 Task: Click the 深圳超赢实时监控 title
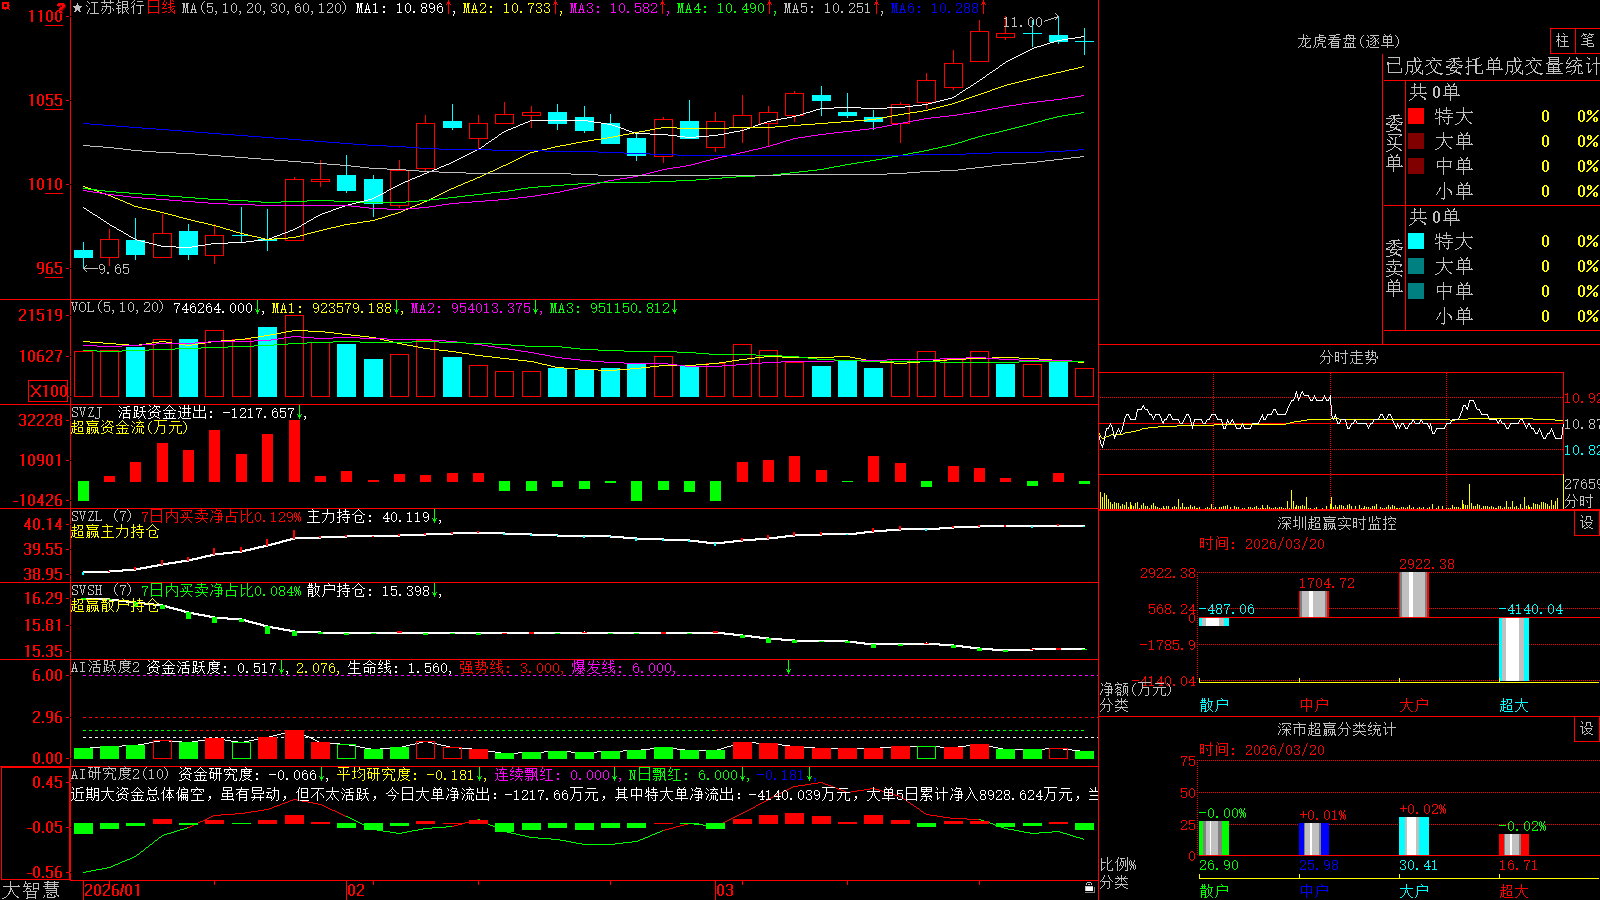point(1336,523)
